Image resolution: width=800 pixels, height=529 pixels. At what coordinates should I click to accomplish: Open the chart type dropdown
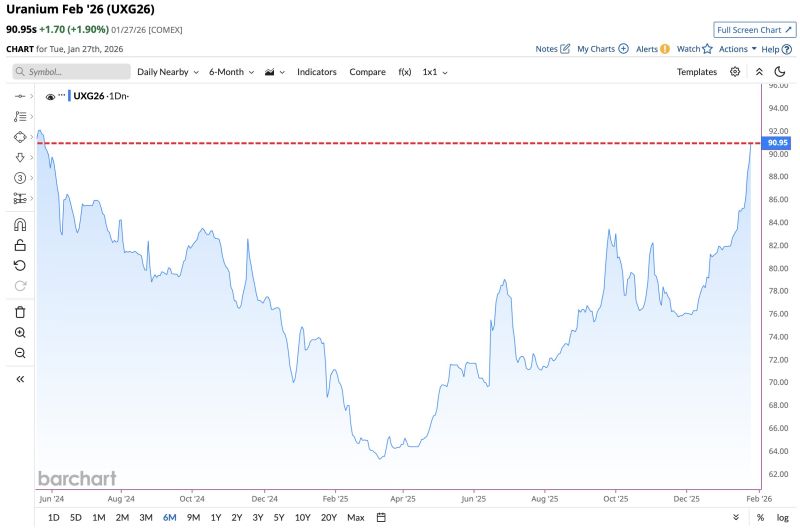pyautogui.click(x=274, y=72)
